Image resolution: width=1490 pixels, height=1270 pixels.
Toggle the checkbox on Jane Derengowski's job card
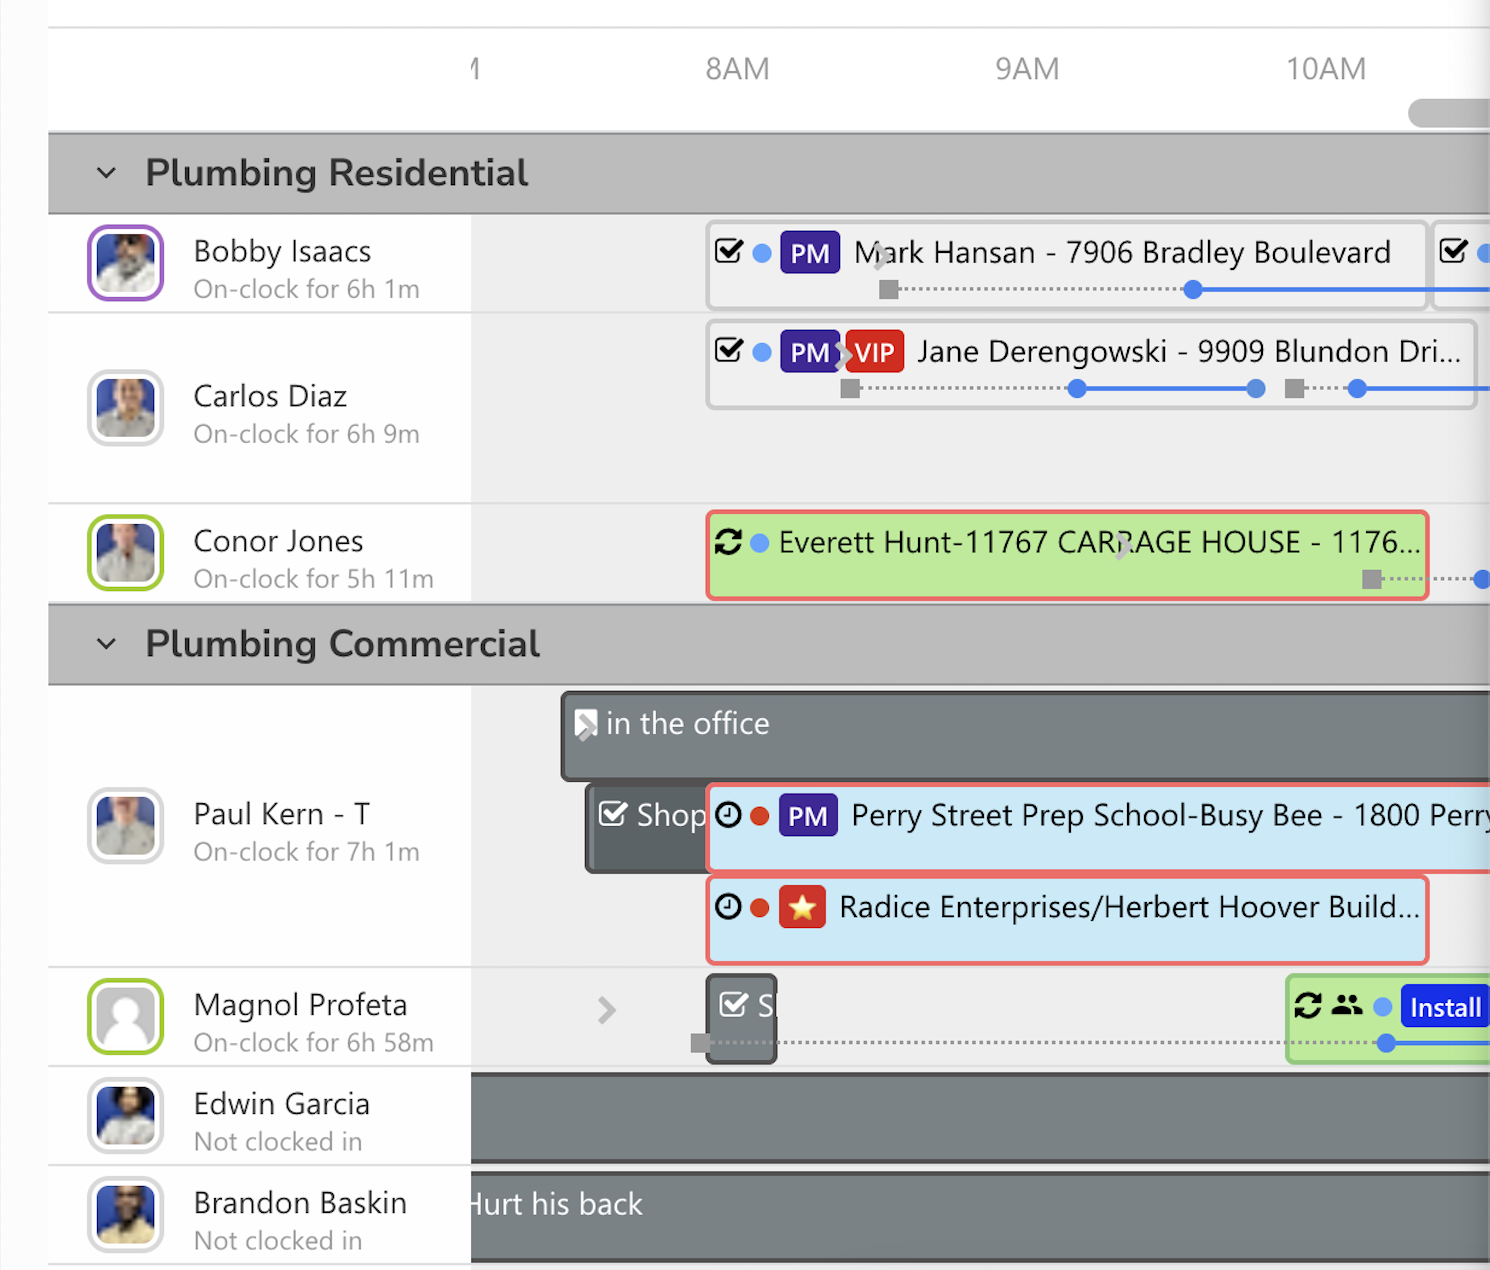pyautogui.click(x=729, y=351)
